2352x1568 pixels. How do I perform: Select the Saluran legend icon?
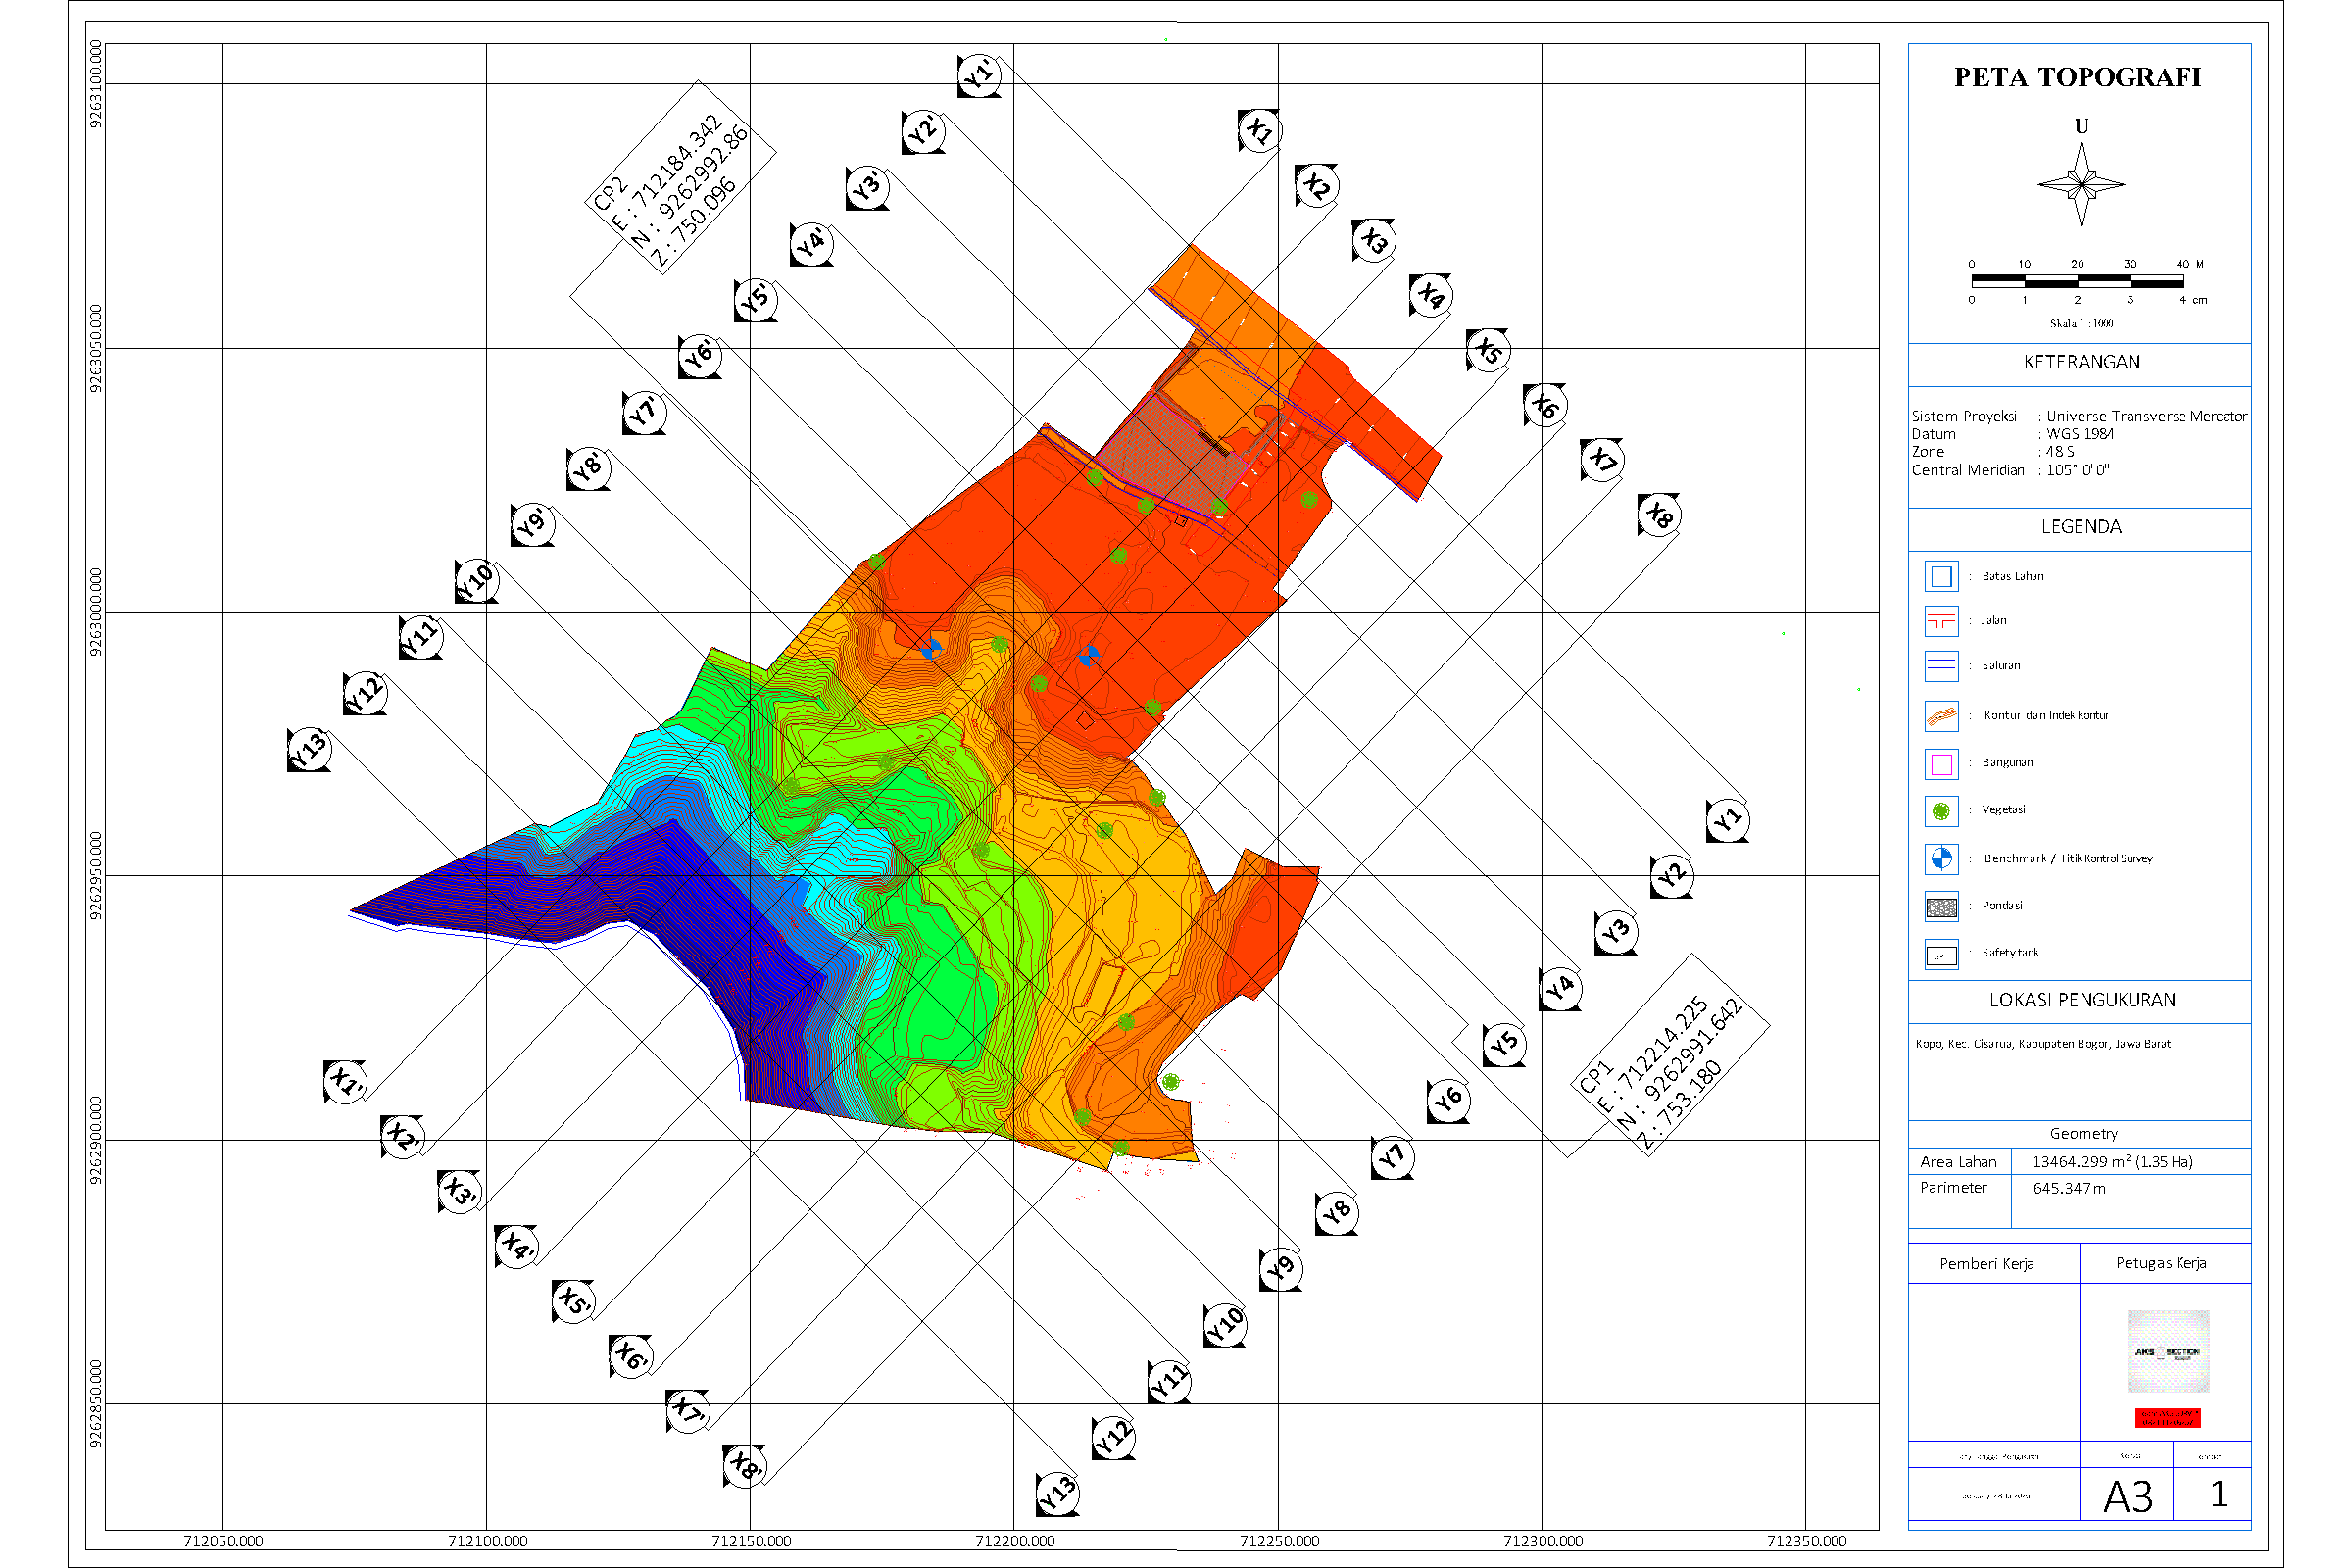[x=1941, y=665]
